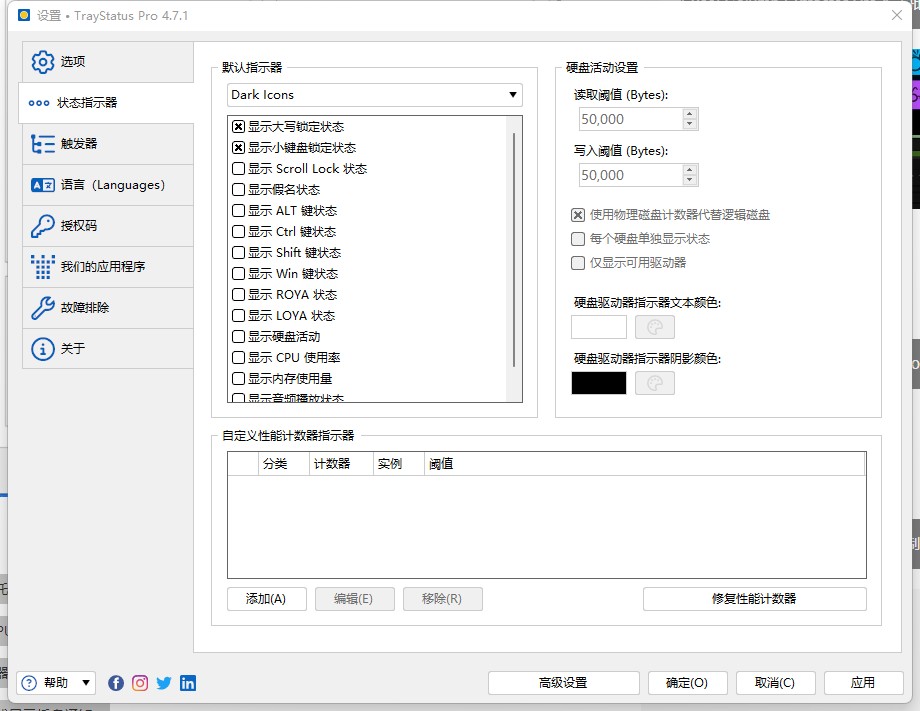
Task: Open 我们的应用程序 section
Action: [108, 267]
